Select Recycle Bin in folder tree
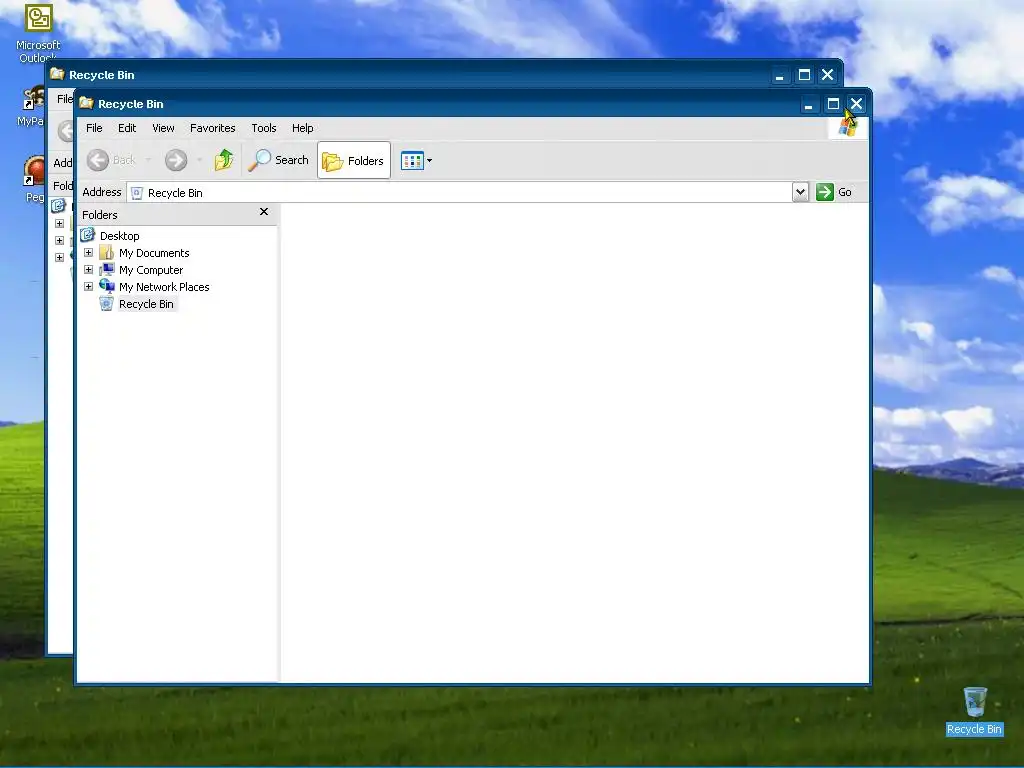The height and width of the screenshot is (768, 1024). coord(146,304)
